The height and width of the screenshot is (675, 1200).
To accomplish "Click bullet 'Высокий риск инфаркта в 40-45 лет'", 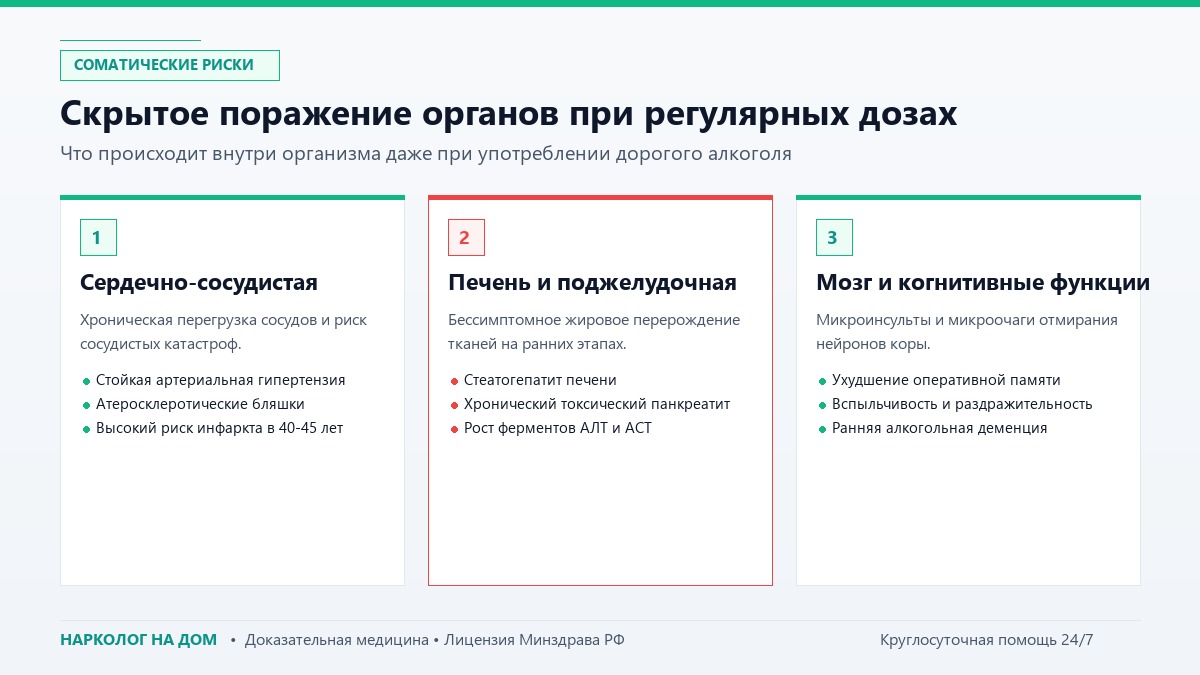I will click(x=220, y=428).
